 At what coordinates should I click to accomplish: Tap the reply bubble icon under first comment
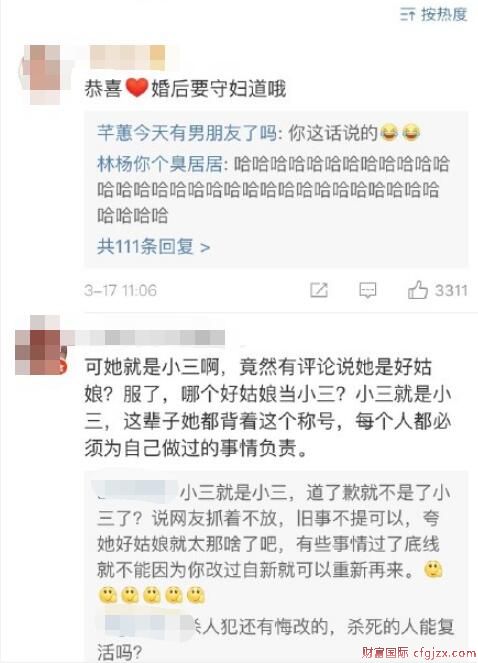pyautogui.click(x=367, y=290)
